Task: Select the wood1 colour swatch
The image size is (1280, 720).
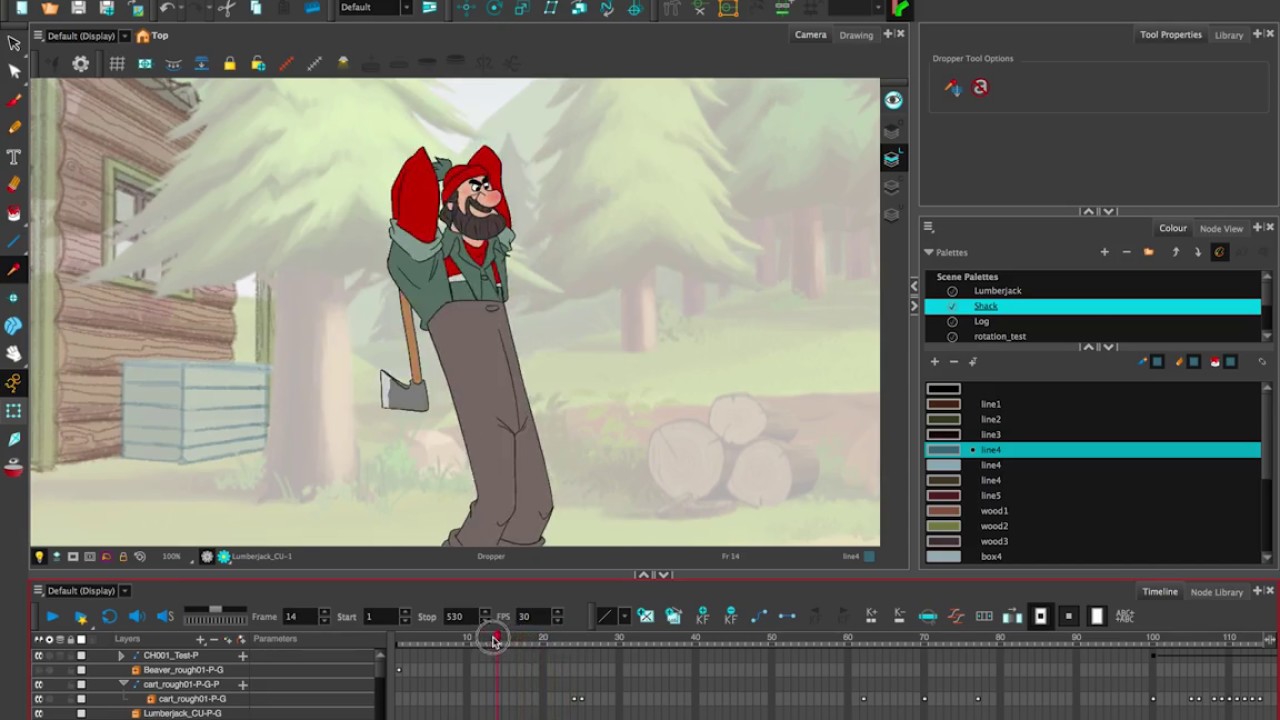Action: click(943, 511)
